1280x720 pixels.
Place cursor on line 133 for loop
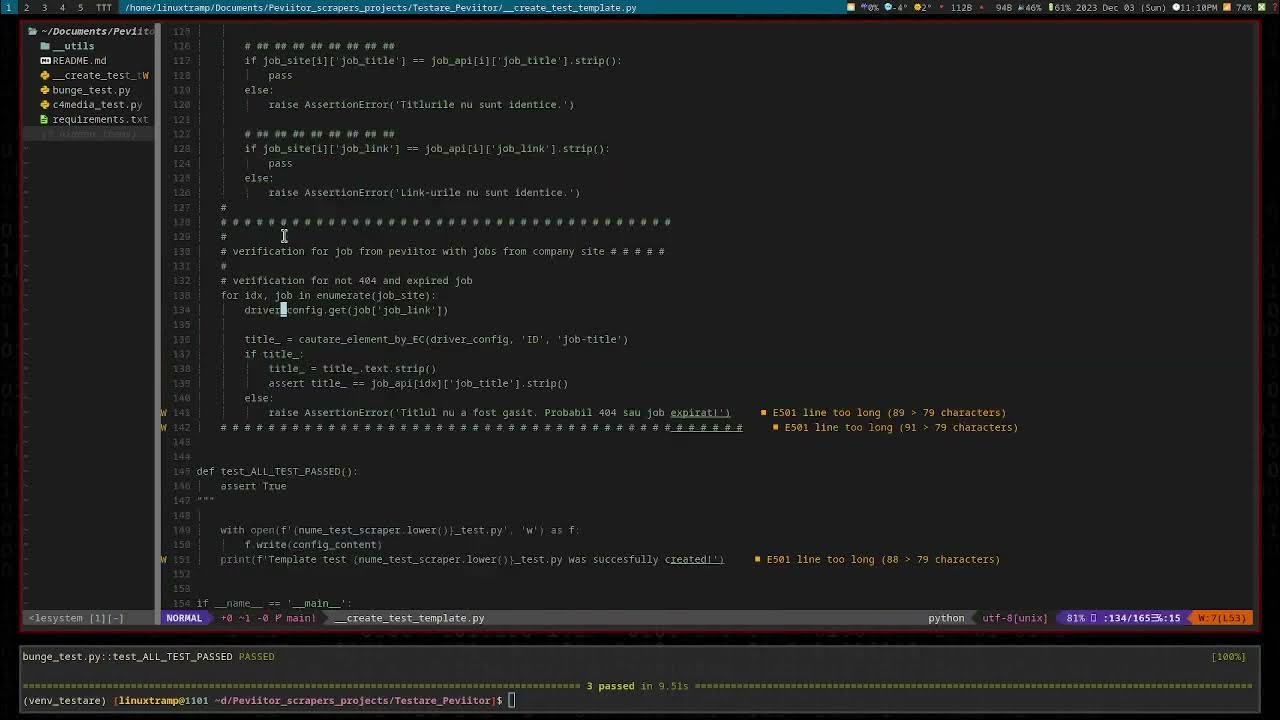tap(328, 295)
